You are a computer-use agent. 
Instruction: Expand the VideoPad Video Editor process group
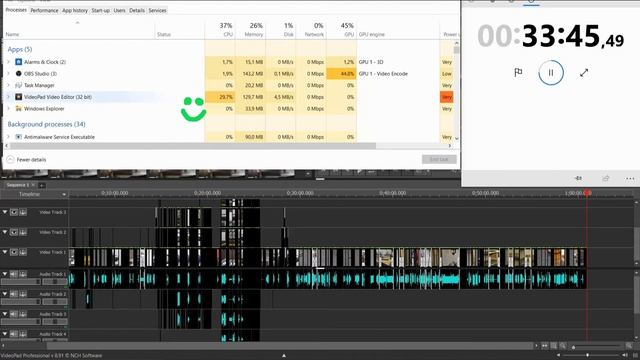8,97
